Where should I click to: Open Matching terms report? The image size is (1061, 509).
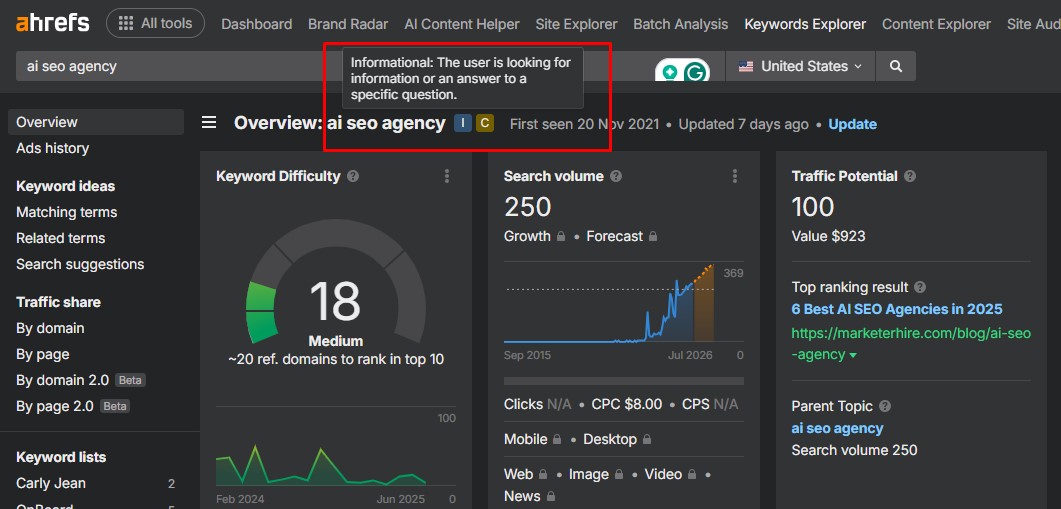click(x=66, y=212)
